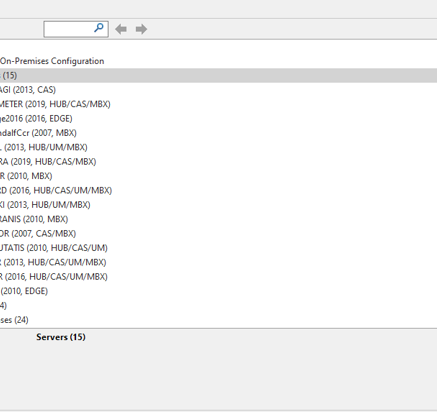The width and height of the screenshot is (437, 412).
Task: Select the On-Premises Configuration node
Action: pos(52,61)
